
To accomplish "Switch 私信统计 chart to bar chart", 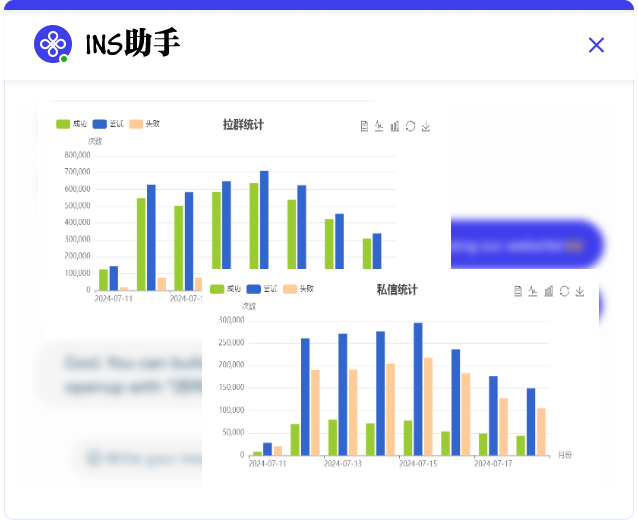I will pos(549,291).
